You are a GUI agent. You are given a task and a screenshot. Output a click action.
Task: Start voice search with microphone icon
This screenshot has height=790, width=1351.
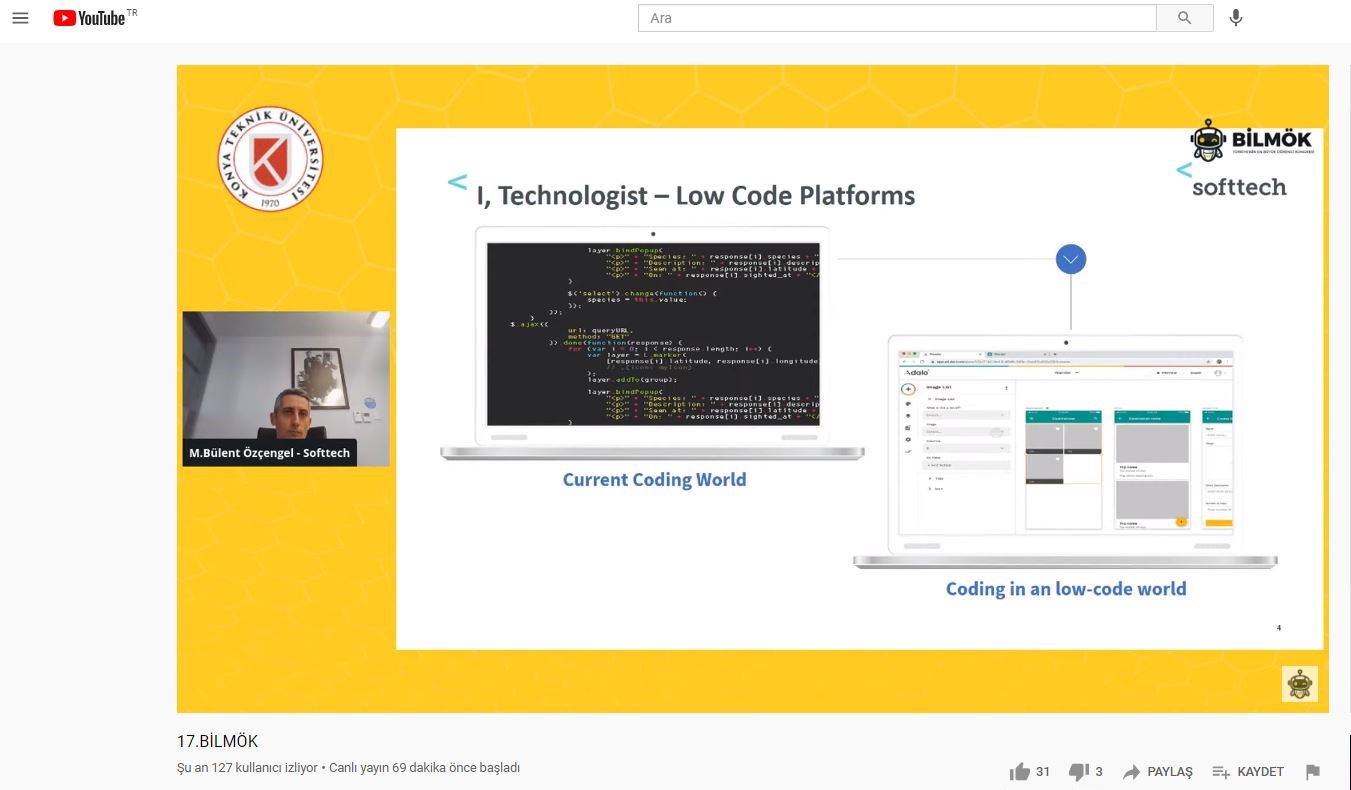click(1236, 18)
